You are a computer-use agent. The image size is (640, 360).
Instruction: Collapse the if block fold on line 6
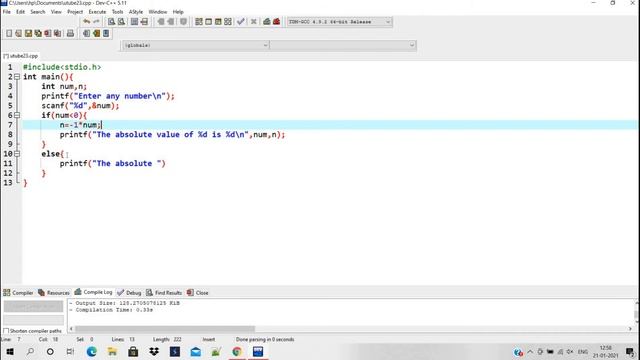tap(17, 115)
